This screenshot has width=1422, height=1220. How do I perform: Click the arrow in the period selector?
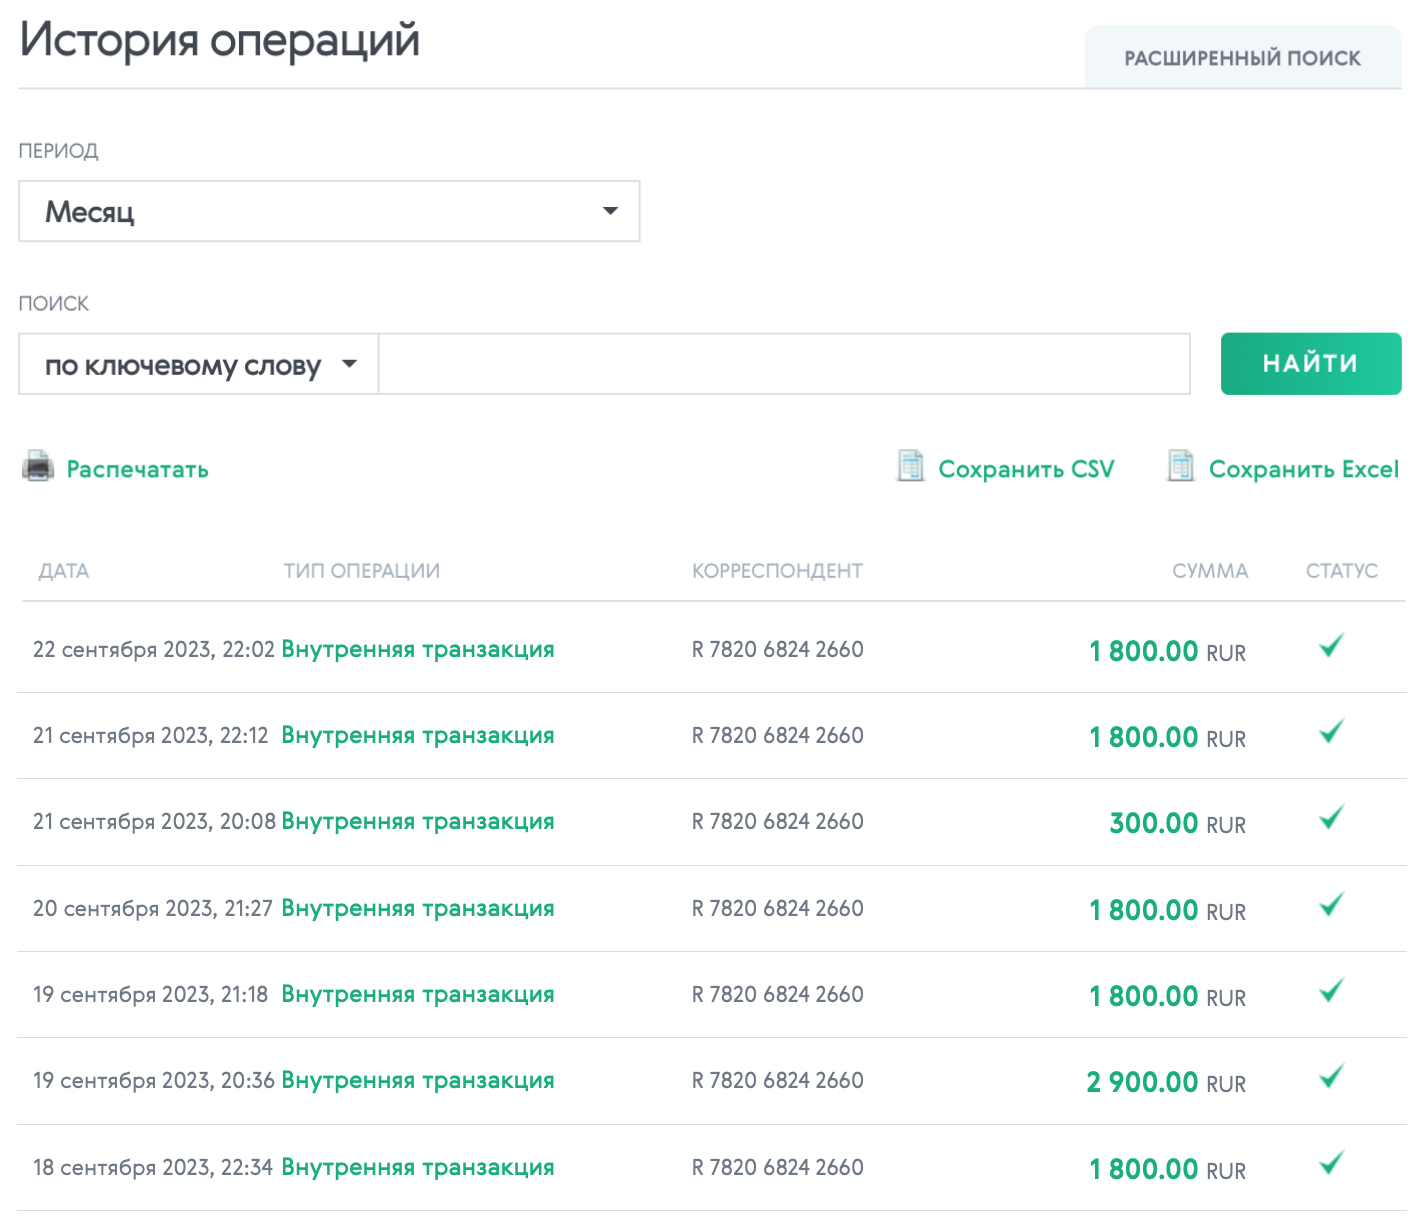click(x=610, y=211)
